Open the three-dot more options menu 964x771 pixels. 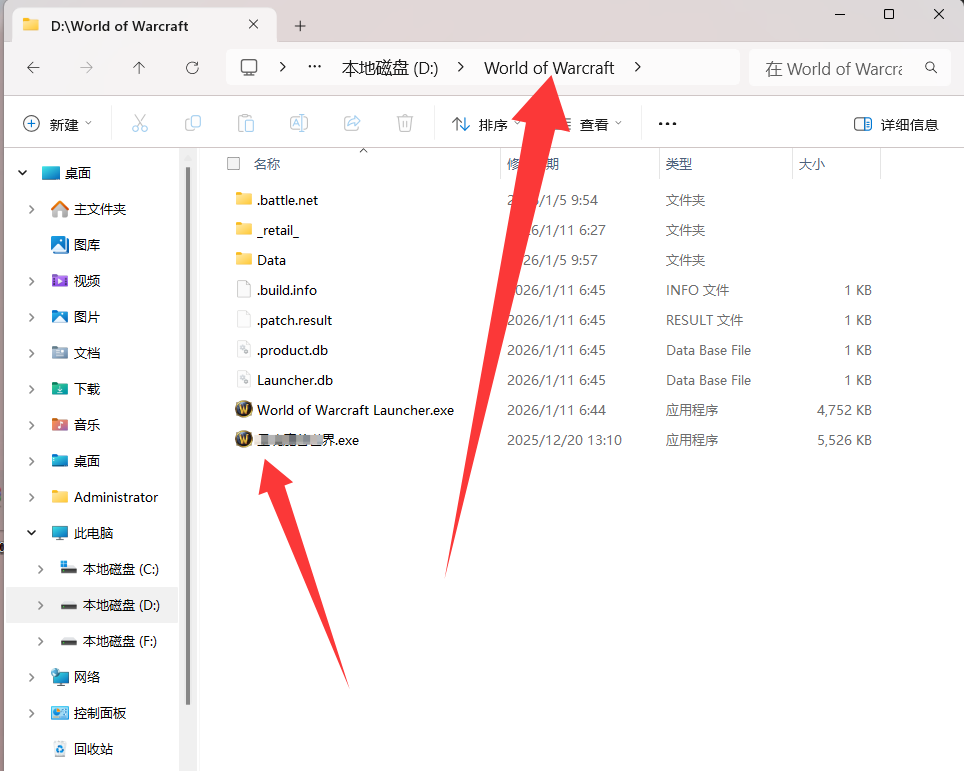pos(667,124)
